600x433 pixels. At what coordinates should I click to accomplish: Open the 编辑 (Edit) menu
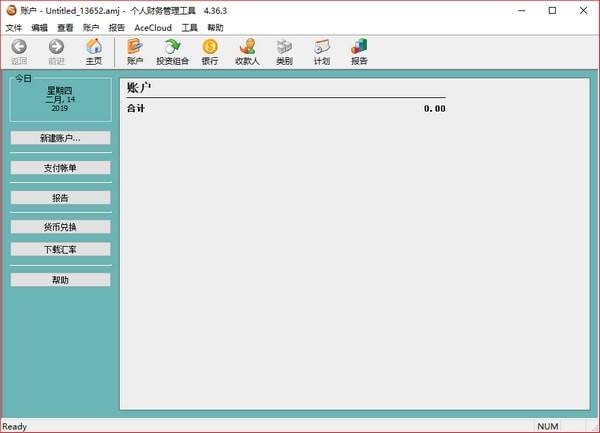pos(40,28)
